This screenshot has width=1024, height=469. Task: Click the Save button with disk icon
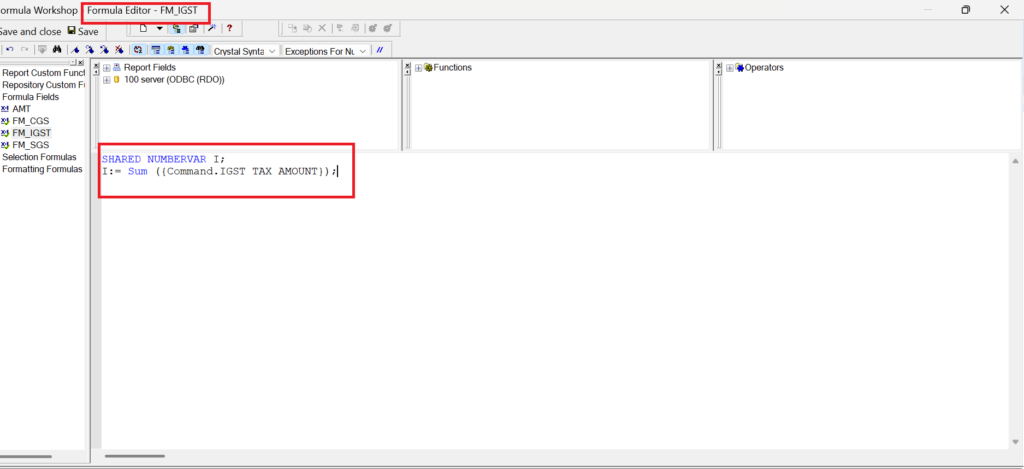pos(83,31)
